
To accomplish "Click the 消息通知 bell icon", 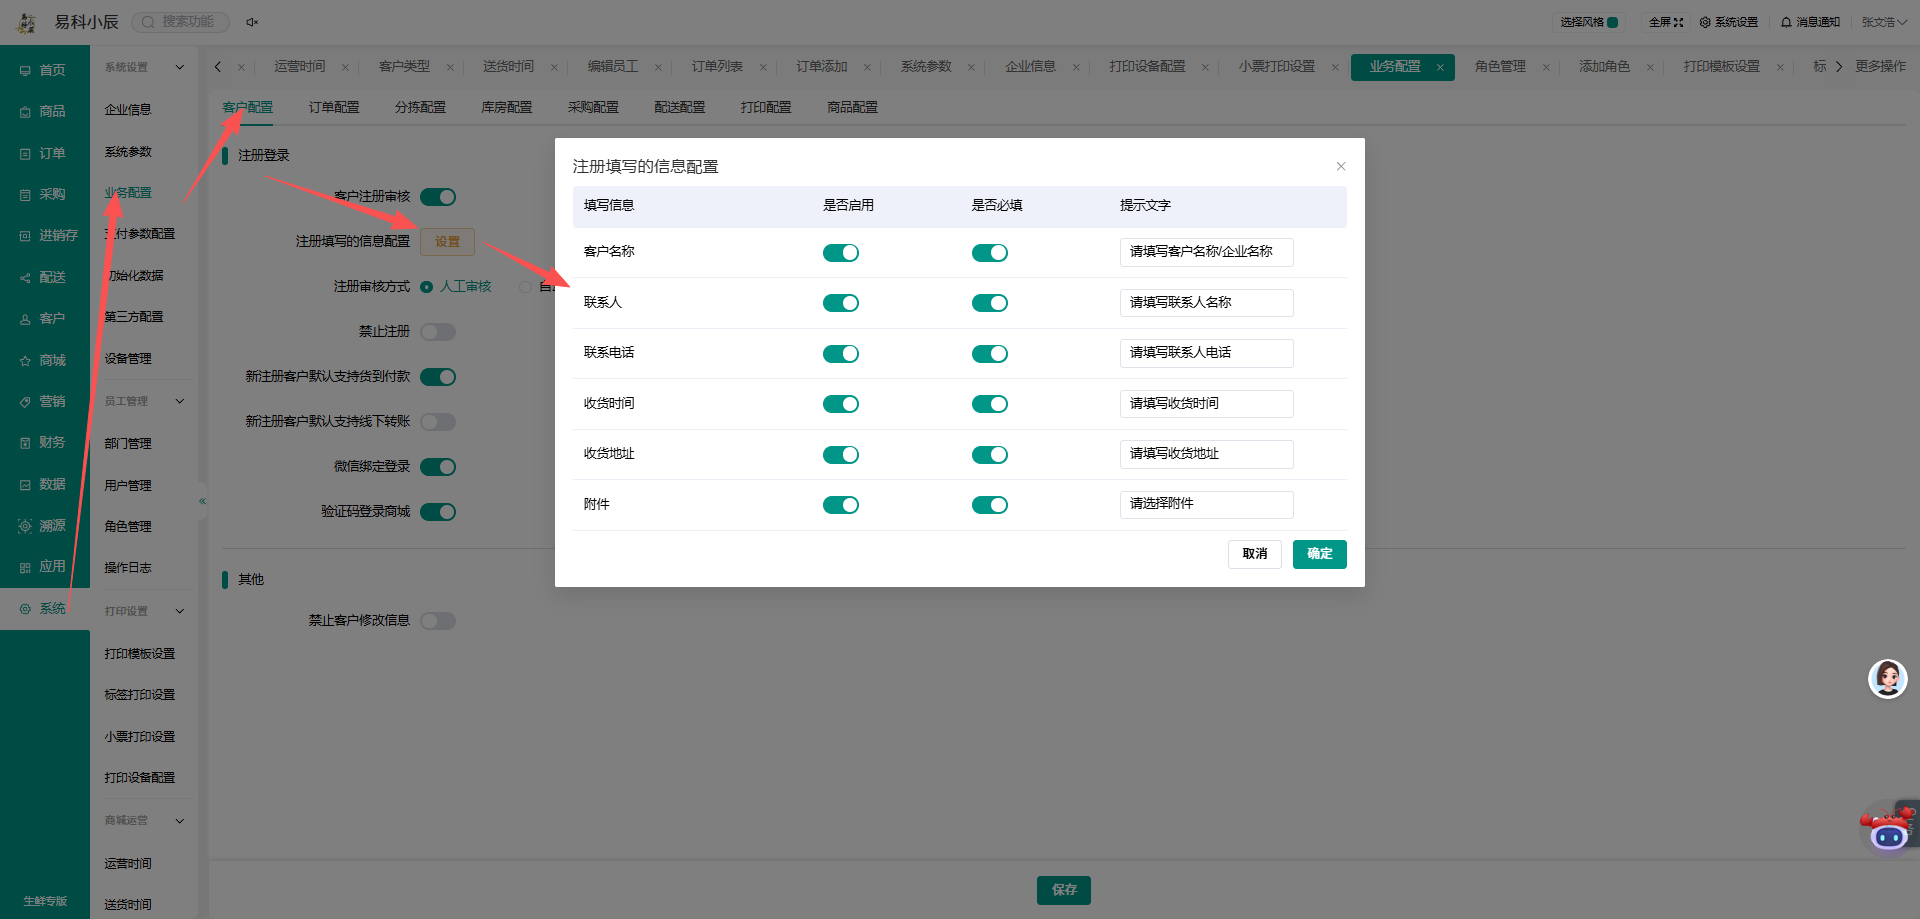I will pyautogui.click(x=1786, y=22).
